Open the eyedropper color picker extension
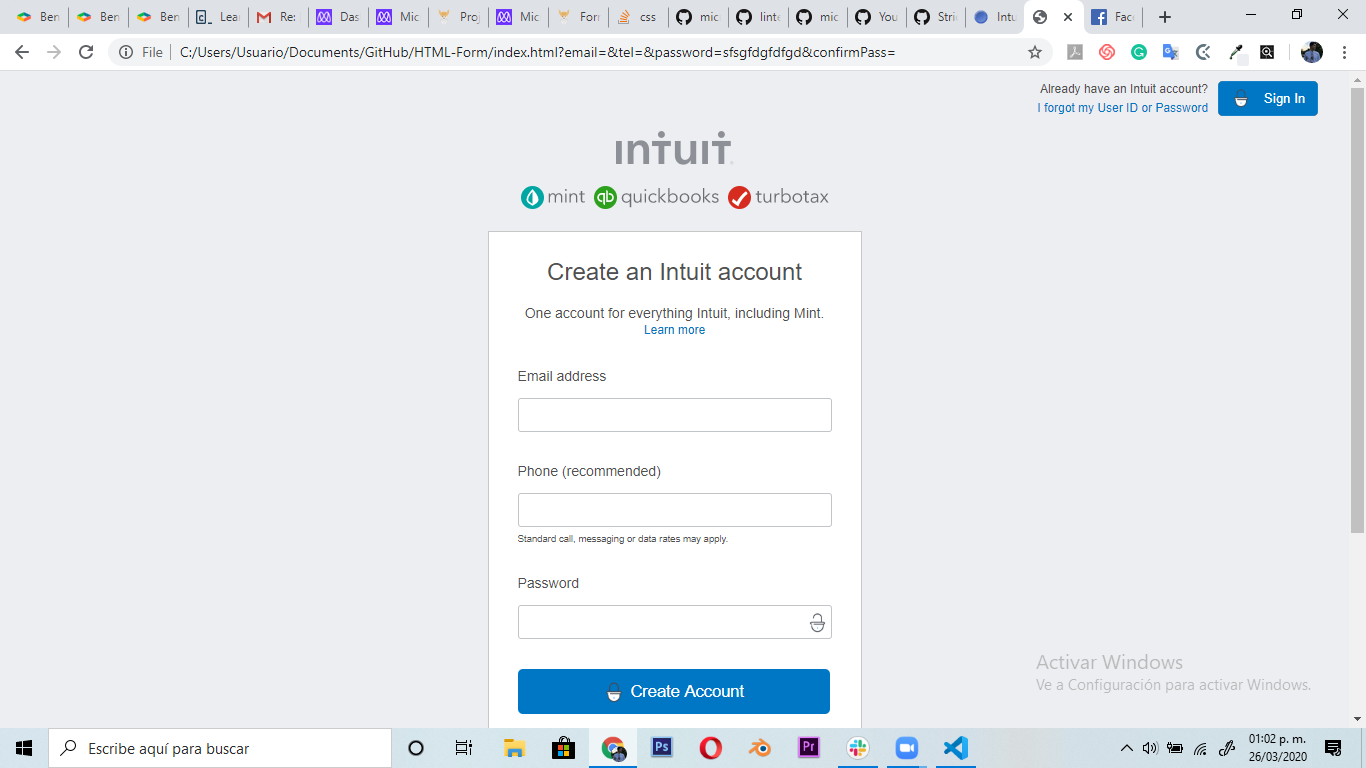 pos(1236,52)
